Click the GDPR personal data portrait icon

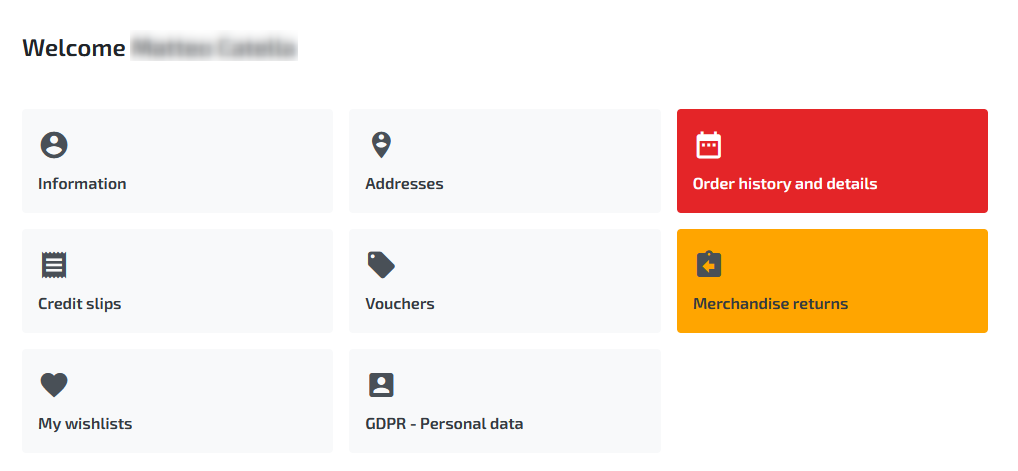click(x=381, y=385)
